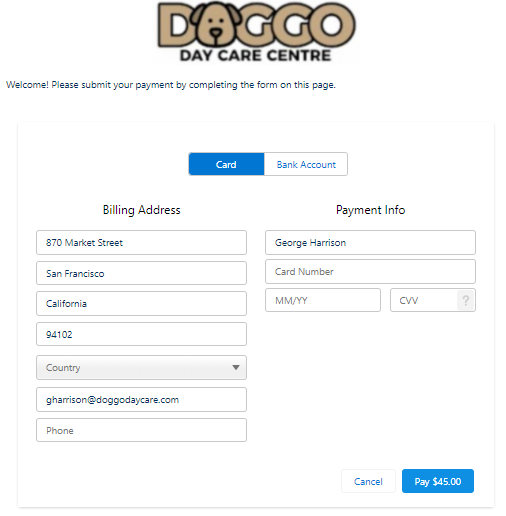Focus the Card Number field
506x516 pixels.
click(x=370, y=272)
